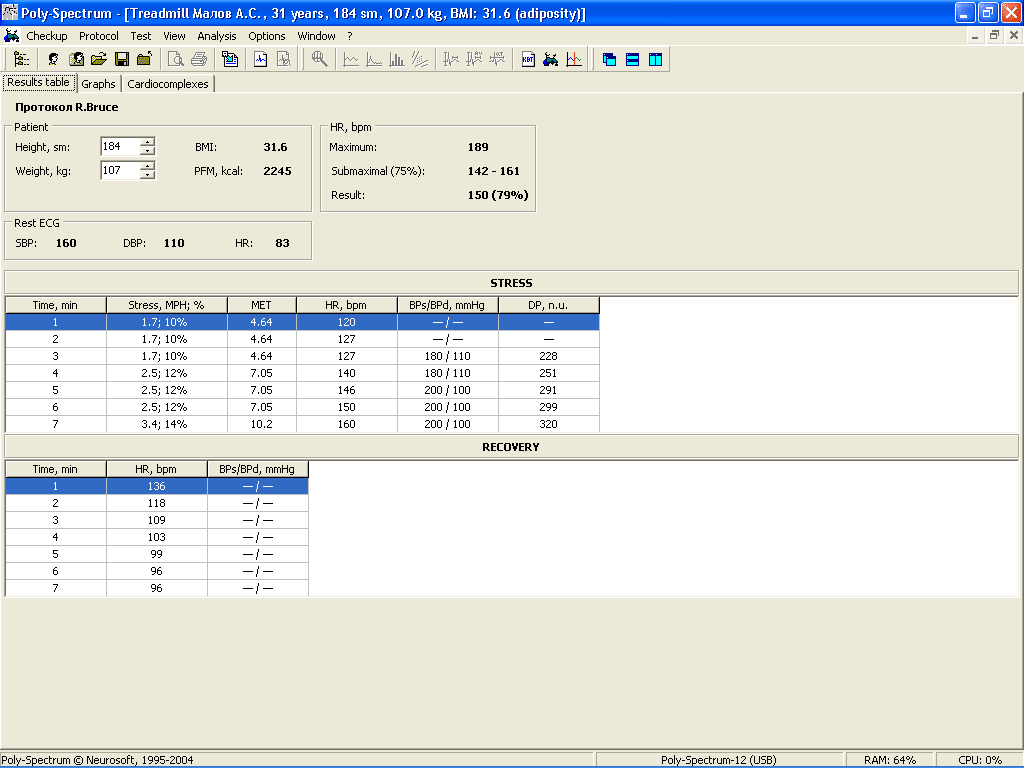Decrease Height with the down spinner arrow
This screenshot has height=768, width=1024.
coord(148,151)
